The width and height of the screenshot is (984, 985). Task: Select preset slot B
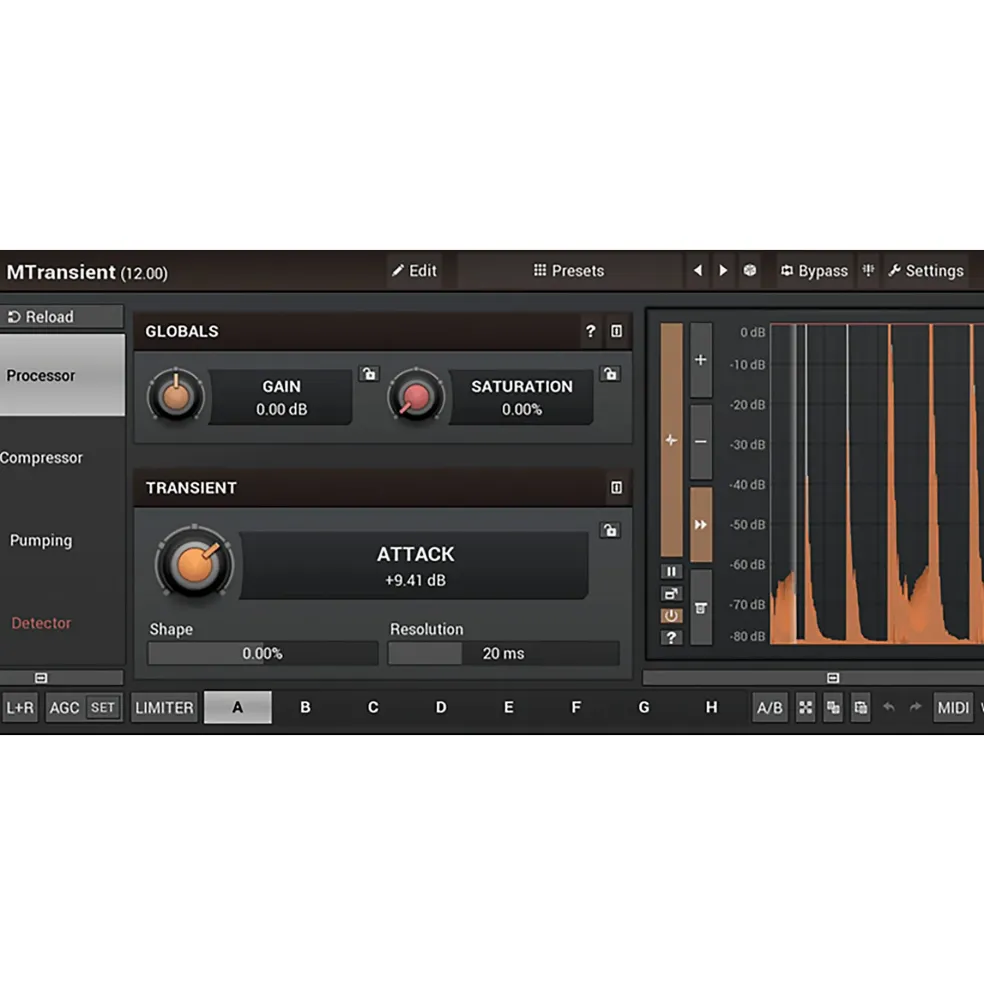(305, 708)
